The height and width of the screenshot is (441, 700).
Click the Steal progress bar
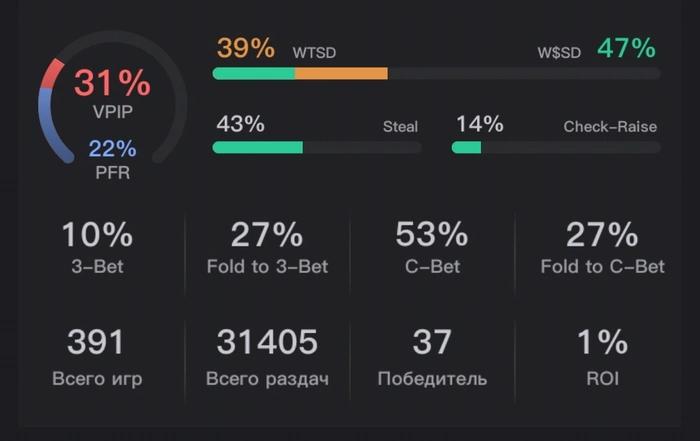coord(317,147)
